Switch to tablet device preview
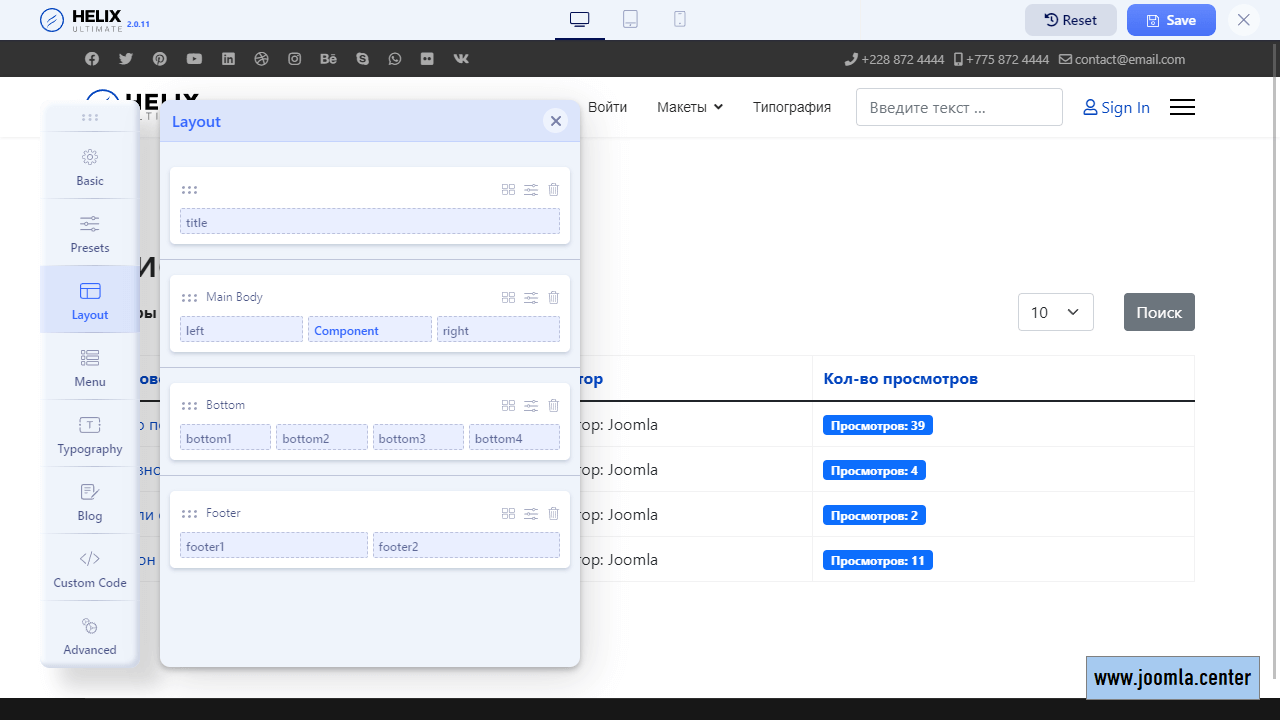1280x720 pixels. point(630,19)
